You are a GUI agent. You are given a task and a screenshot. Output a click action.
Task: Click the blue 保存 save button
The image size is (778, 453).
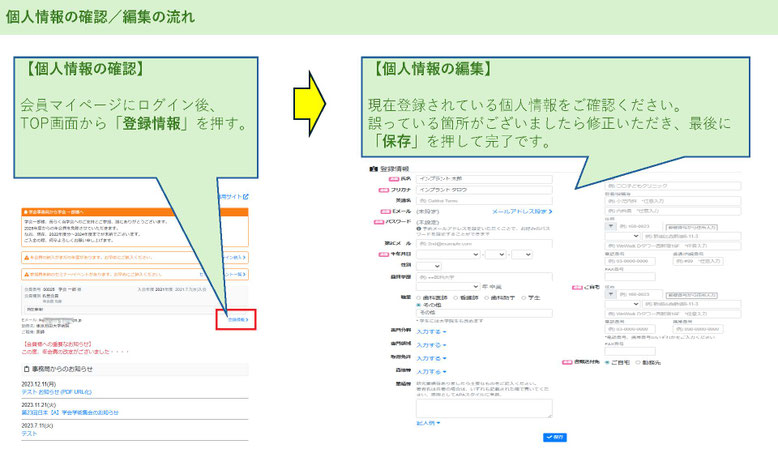point(555,437)
